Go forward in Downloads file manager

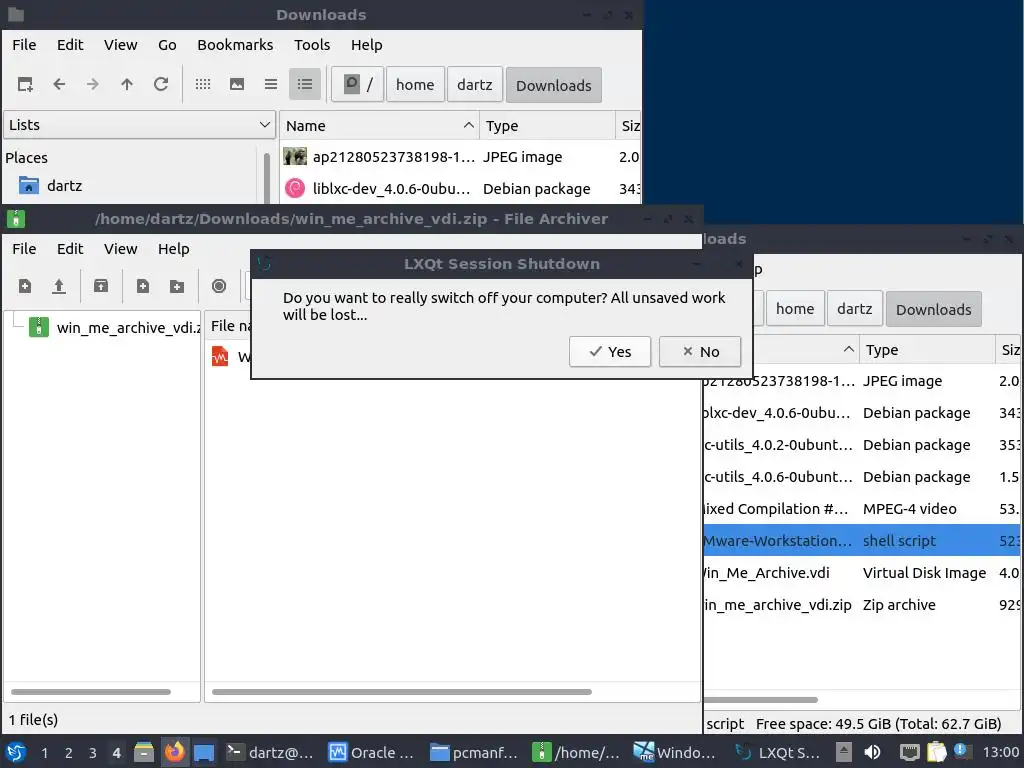93,84
